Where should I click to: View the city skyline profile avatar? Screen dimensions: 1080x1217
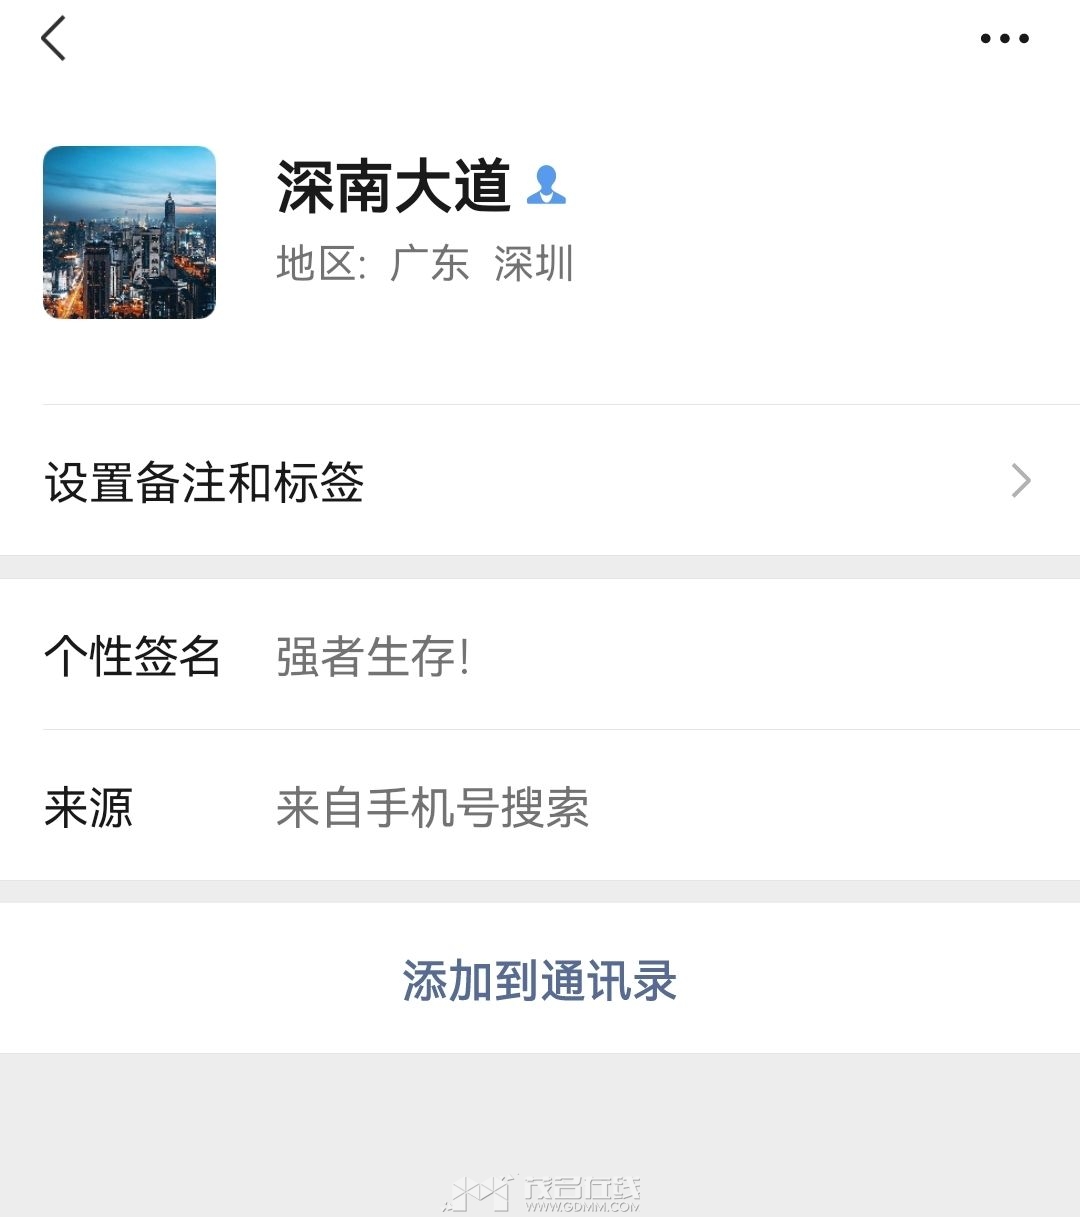point(129,232)
